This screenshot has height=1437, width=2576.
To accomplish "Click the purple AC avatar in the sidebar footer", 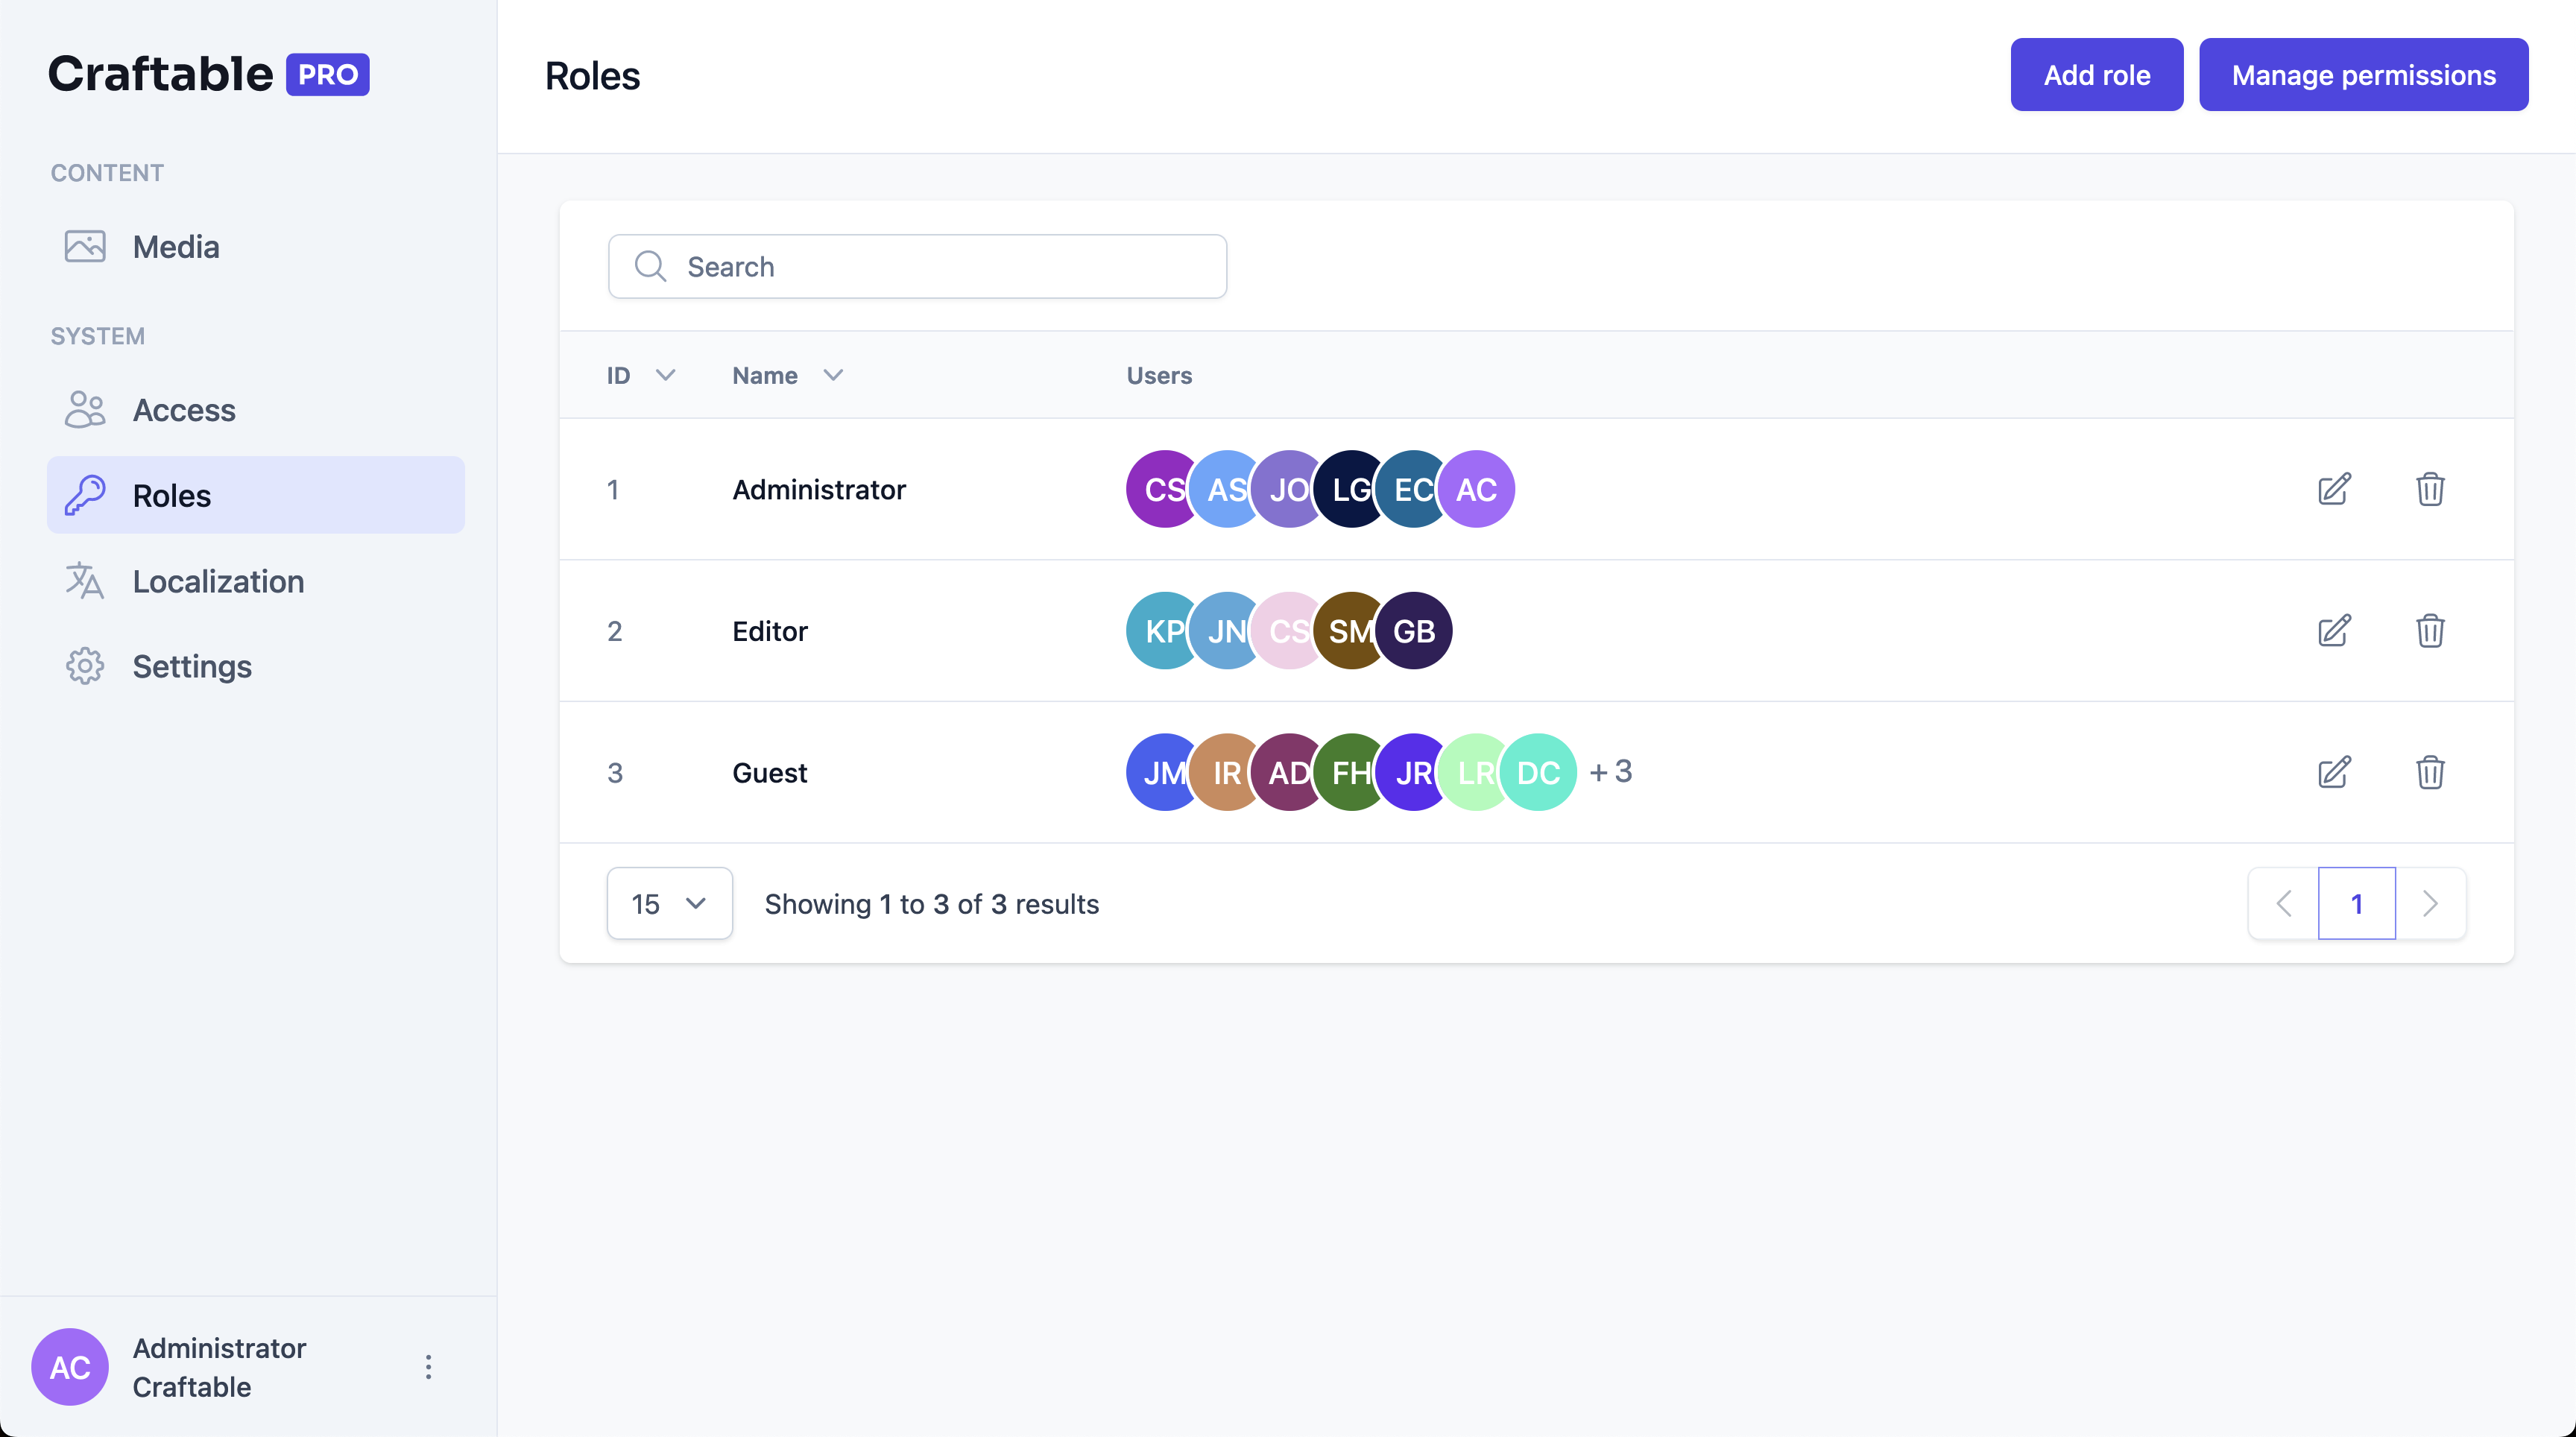I will pos(70,1367).
